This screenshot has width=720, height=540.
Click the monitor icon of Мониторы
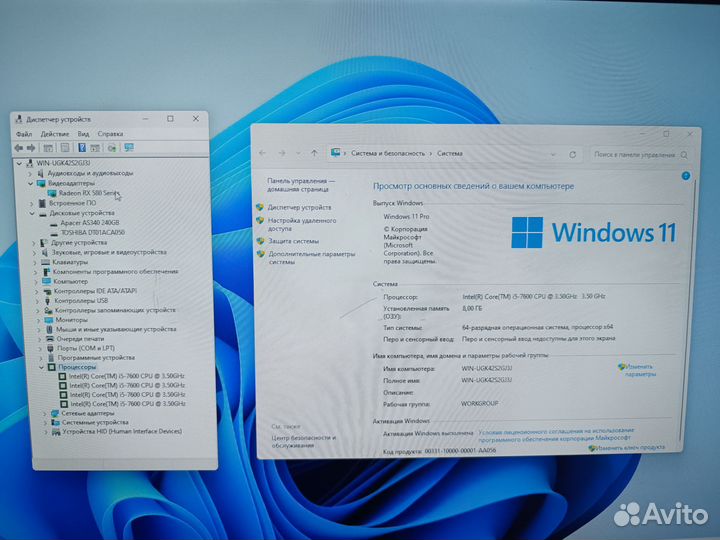point(49,320)
